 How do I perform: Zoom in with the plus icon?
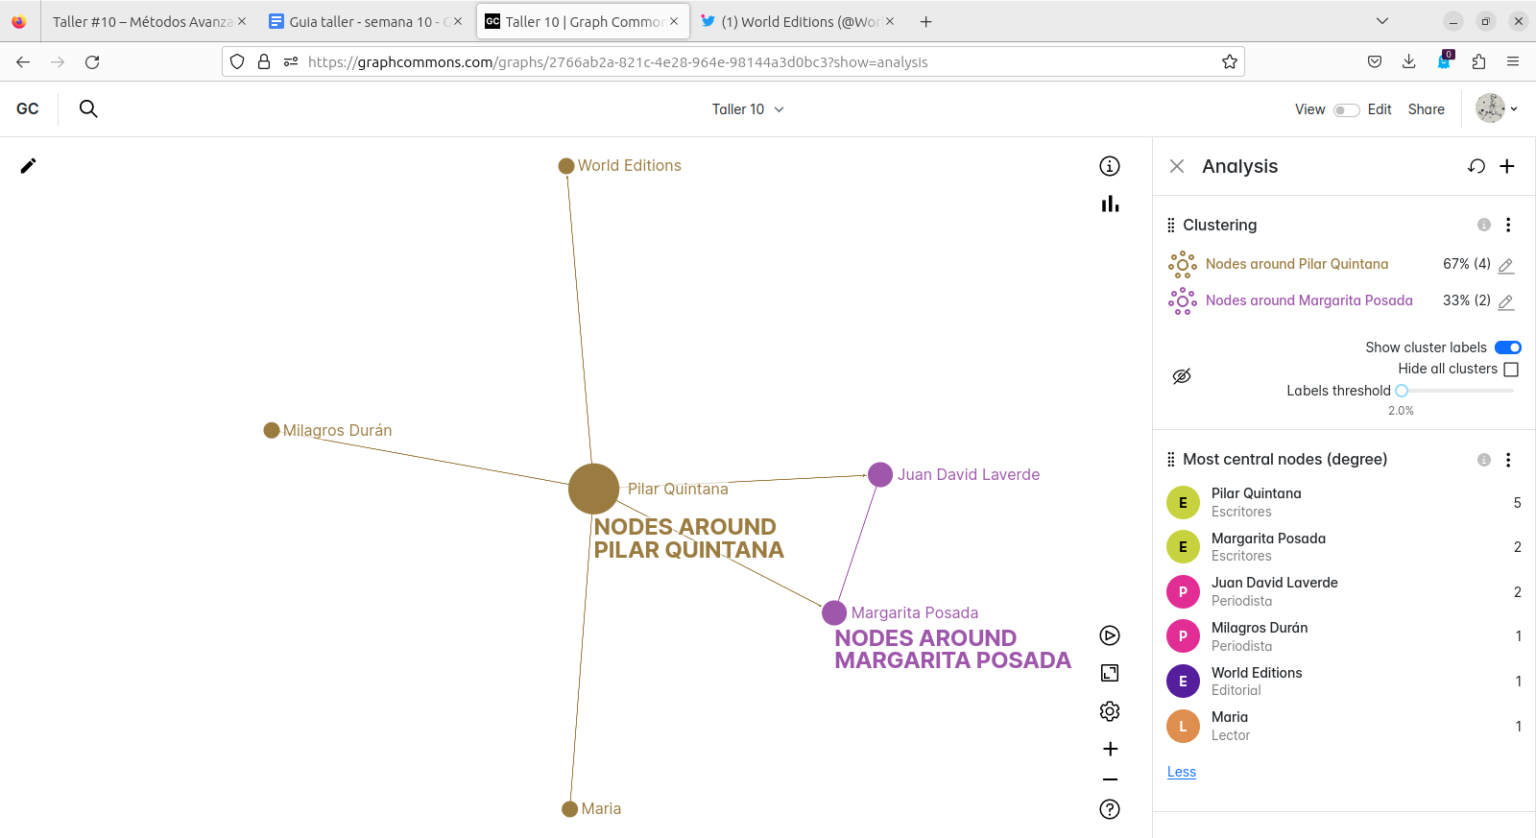click(1110, 749)
